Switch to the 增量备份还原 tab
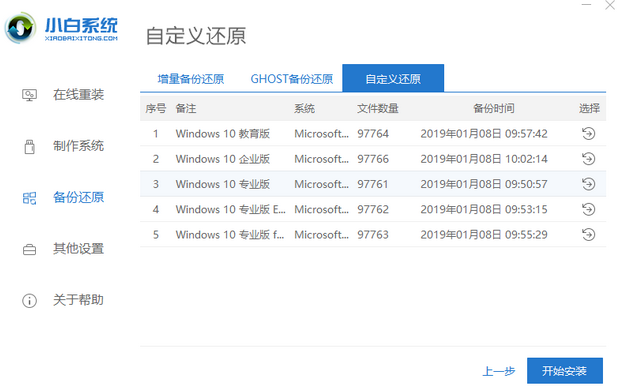The image size is (619, 388). (191, 79)
